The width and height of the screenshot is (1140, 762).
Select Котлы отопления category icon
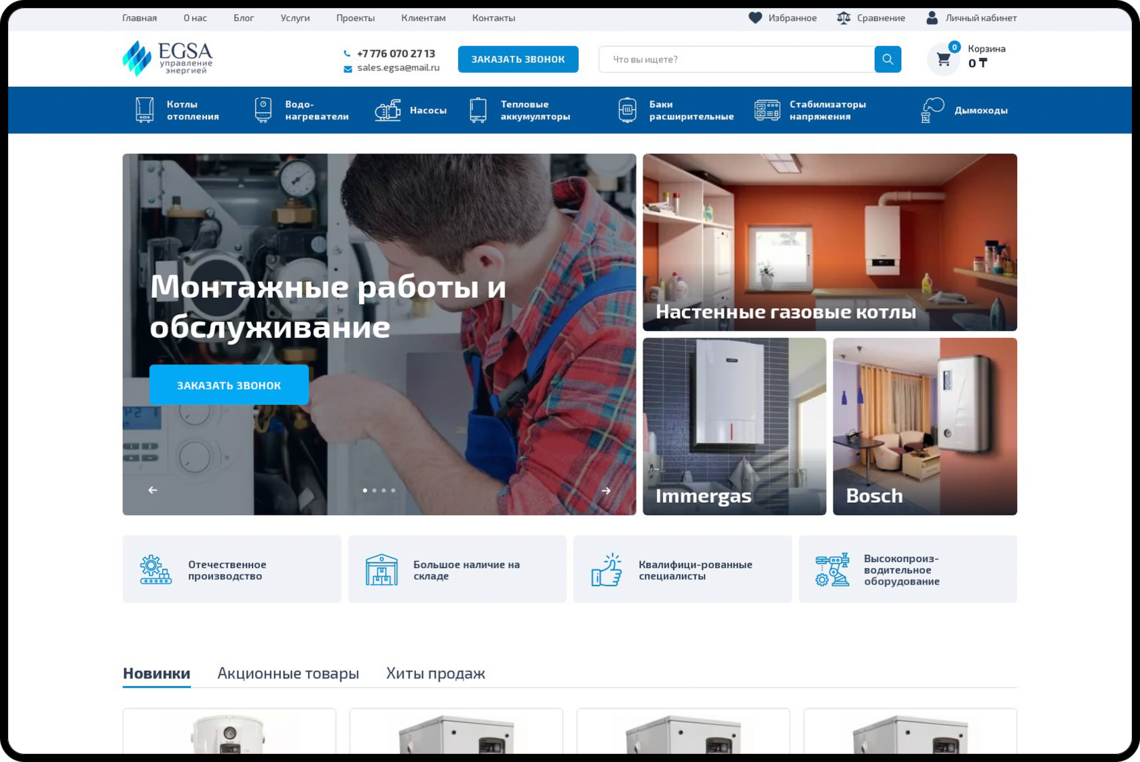(145, 110)
